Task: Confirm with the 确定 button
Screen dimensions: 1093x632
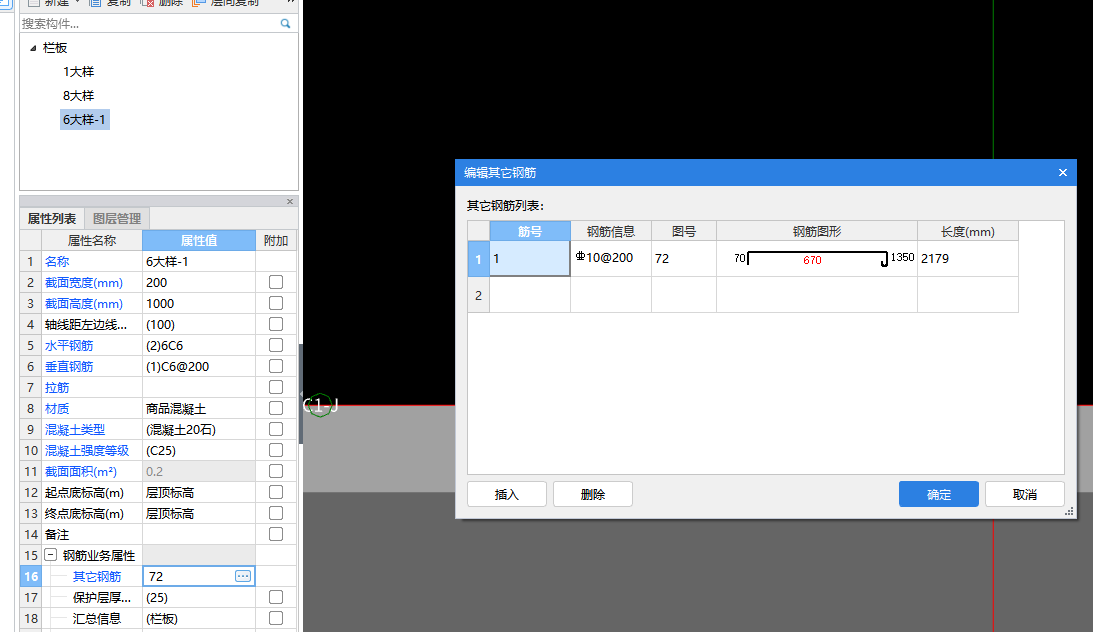Action: tap(938, 494)
